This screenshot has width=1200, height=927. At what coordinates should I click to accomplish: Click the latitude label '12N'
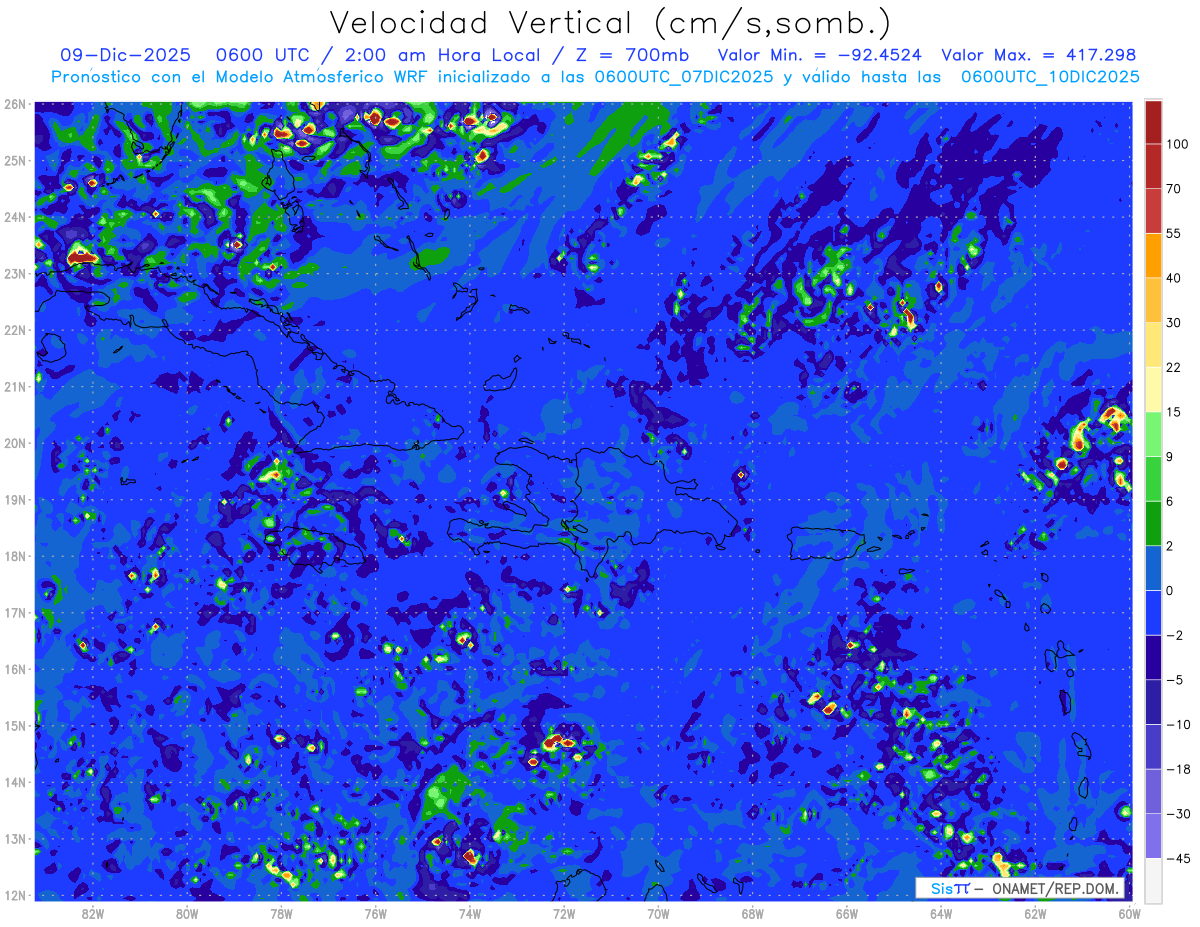click(15, 895)
